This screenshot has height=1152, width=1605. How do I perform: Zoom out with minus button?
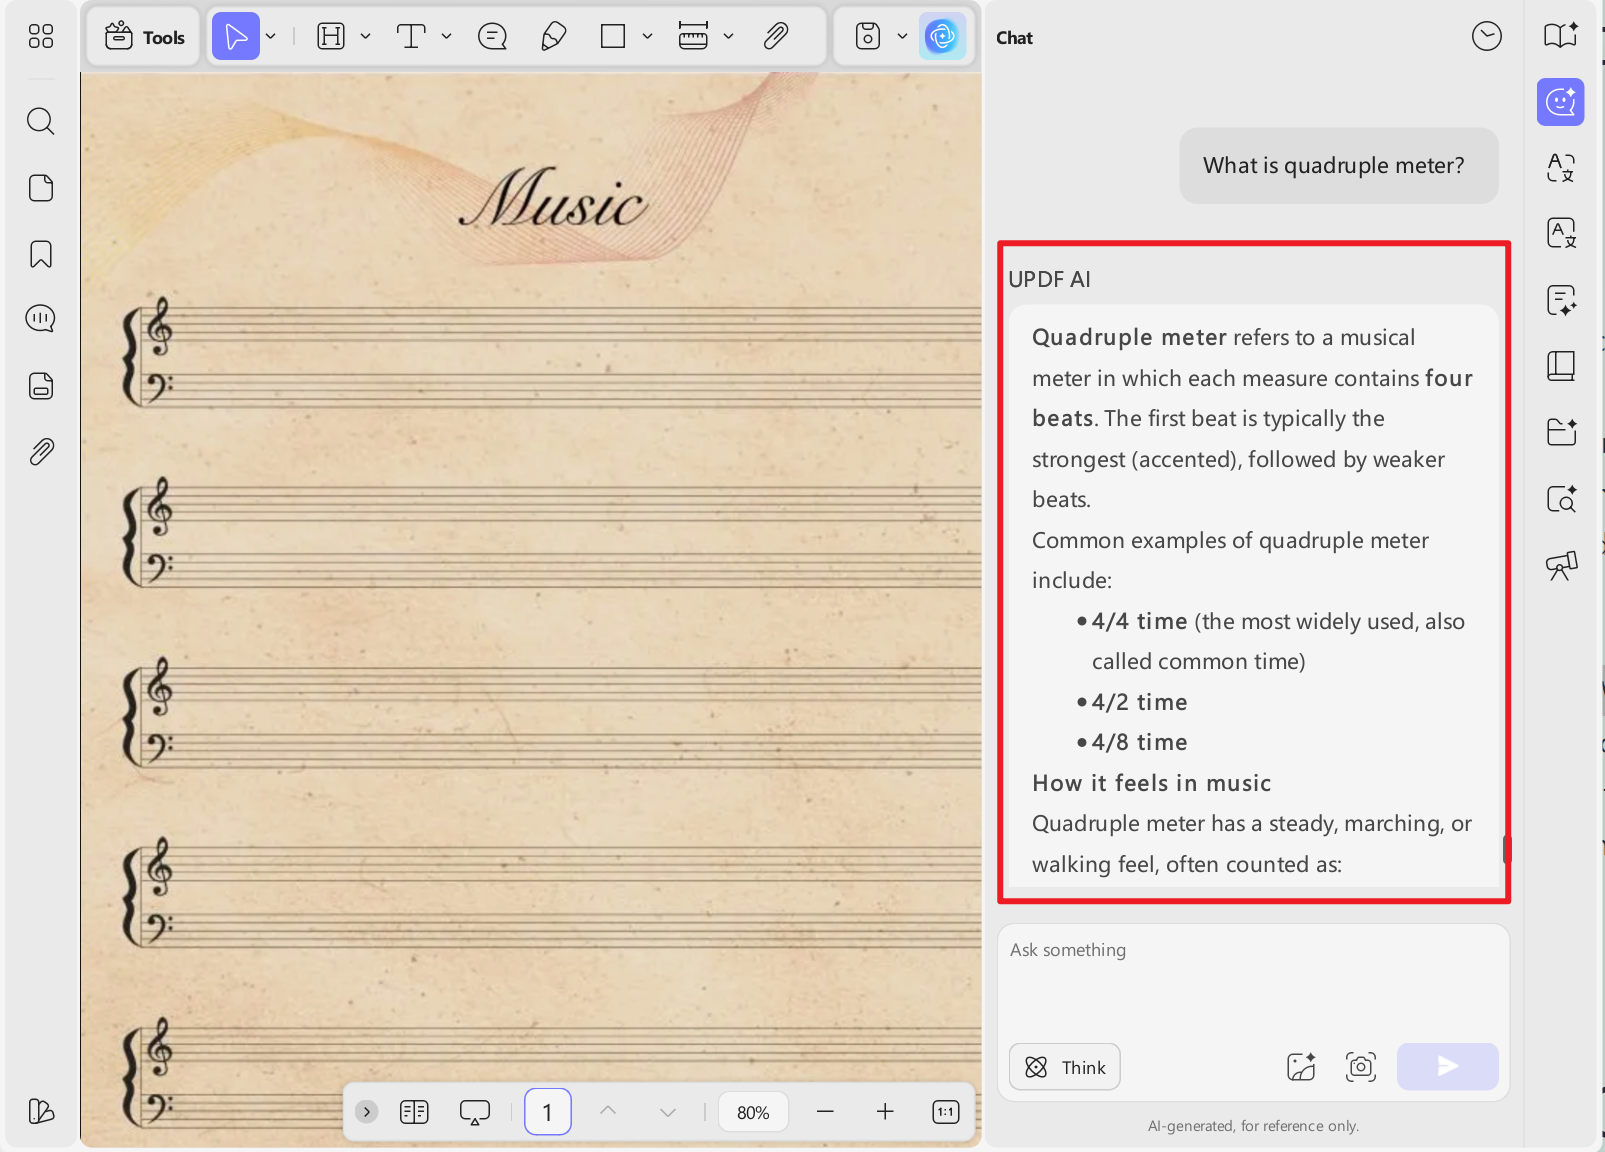point(825,1112)
